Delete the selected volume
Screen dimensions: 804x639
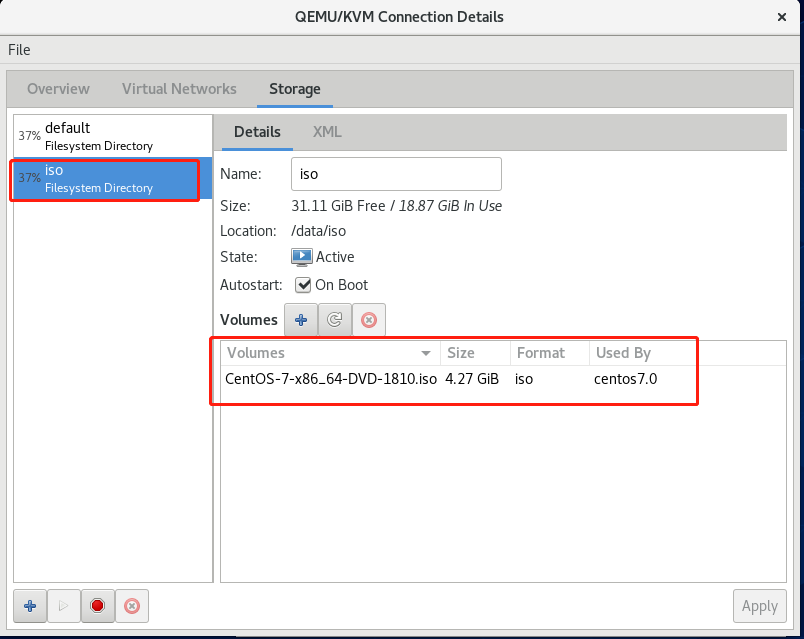(369, 320)
